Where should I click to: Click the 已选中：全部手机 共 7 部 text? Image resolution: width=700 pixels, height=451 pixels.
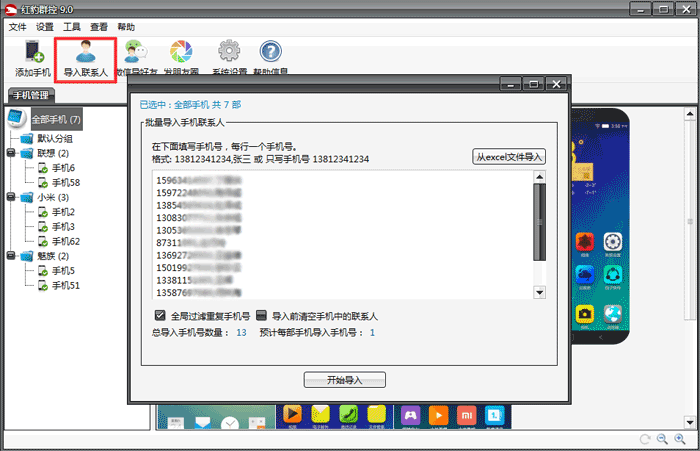[190, 104]
